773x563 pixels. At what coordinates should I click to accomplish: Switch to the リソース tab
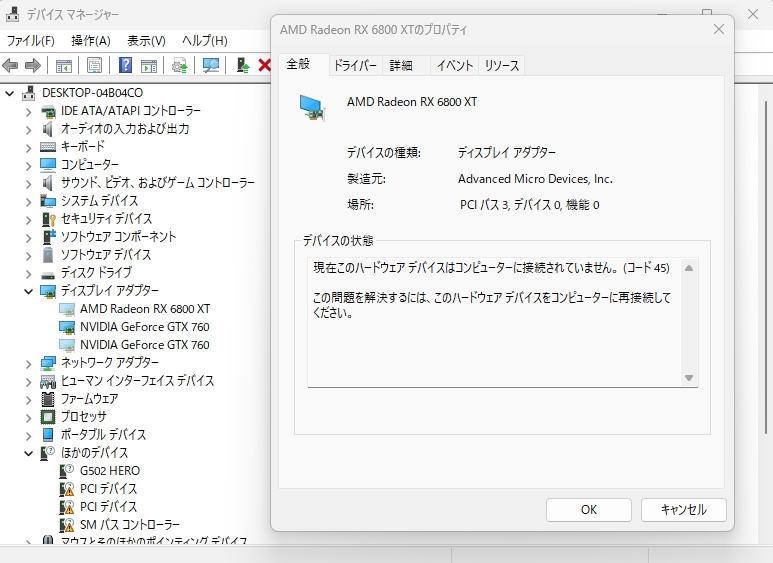click(501, 66)
